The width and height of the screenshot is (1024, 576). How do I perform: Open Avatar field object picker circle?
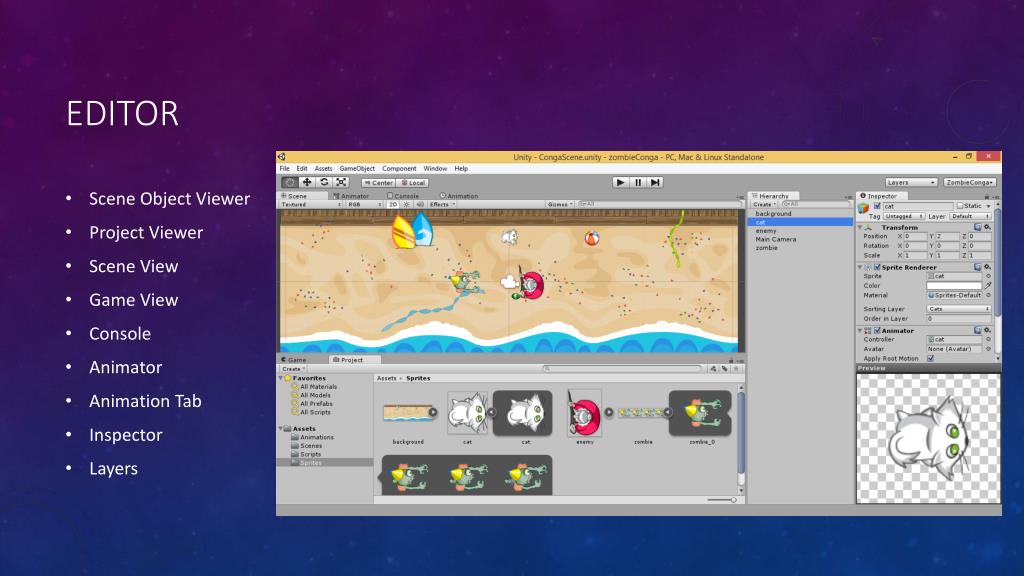988,349
